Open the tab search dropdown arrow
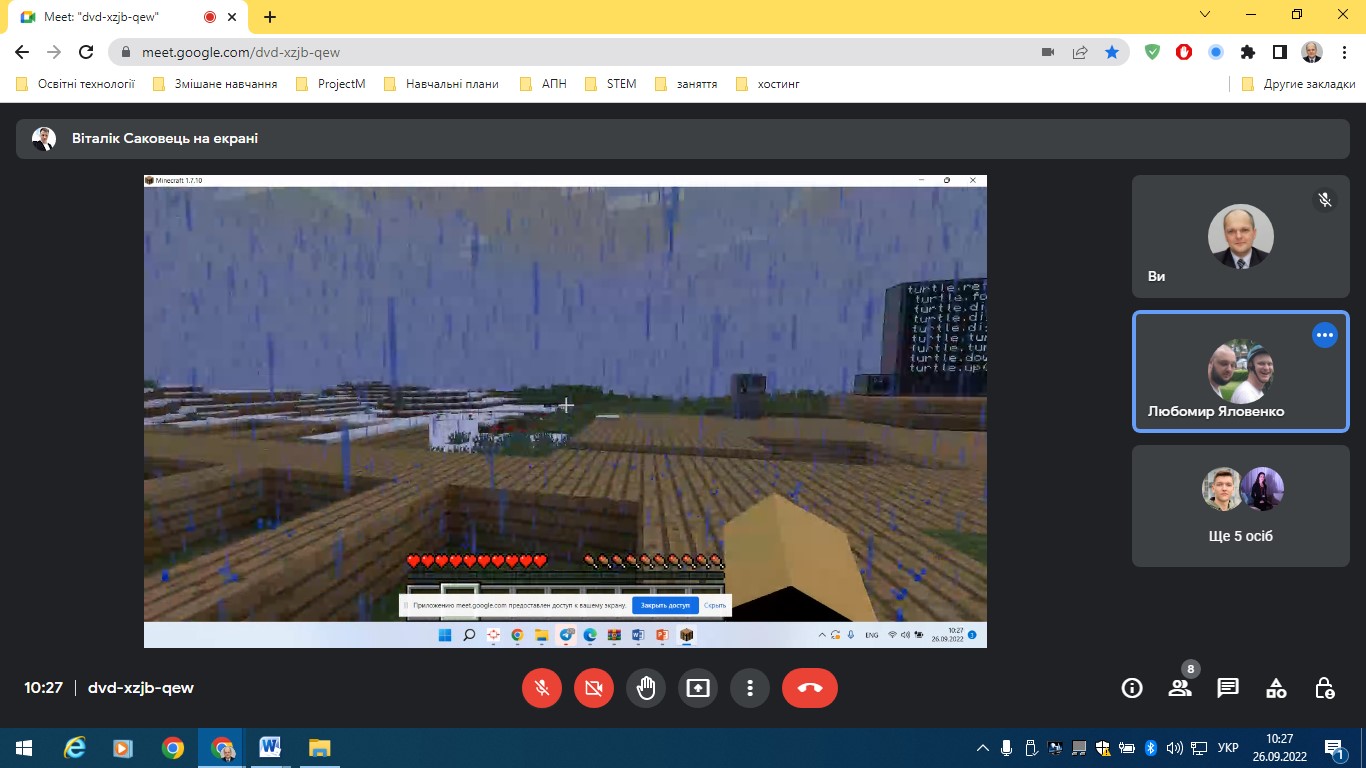Screen dimensions: 1366x768 coord(1205,15)
